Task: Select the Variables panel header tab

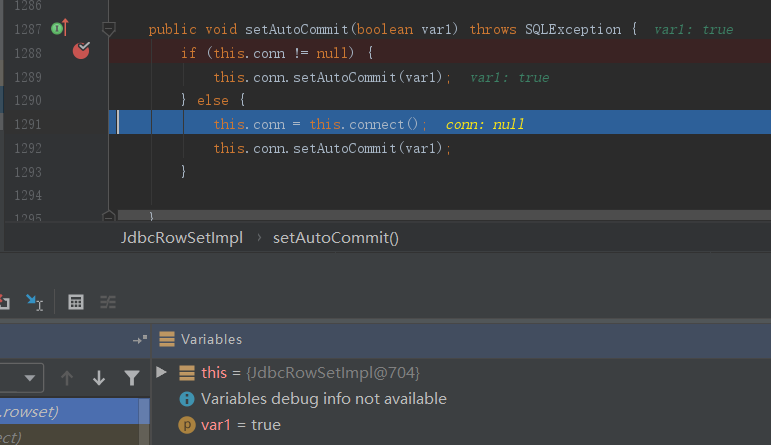Action: pos(210,340)
